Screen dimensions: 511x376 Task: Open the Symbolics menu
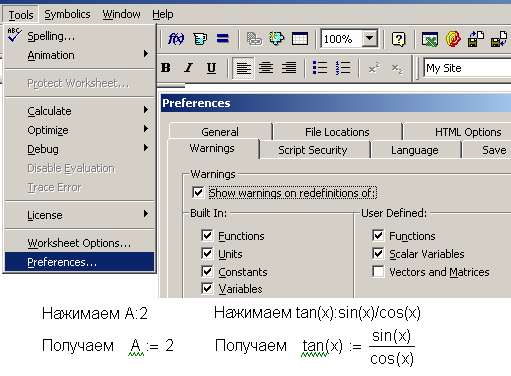[x=67, y=14]
